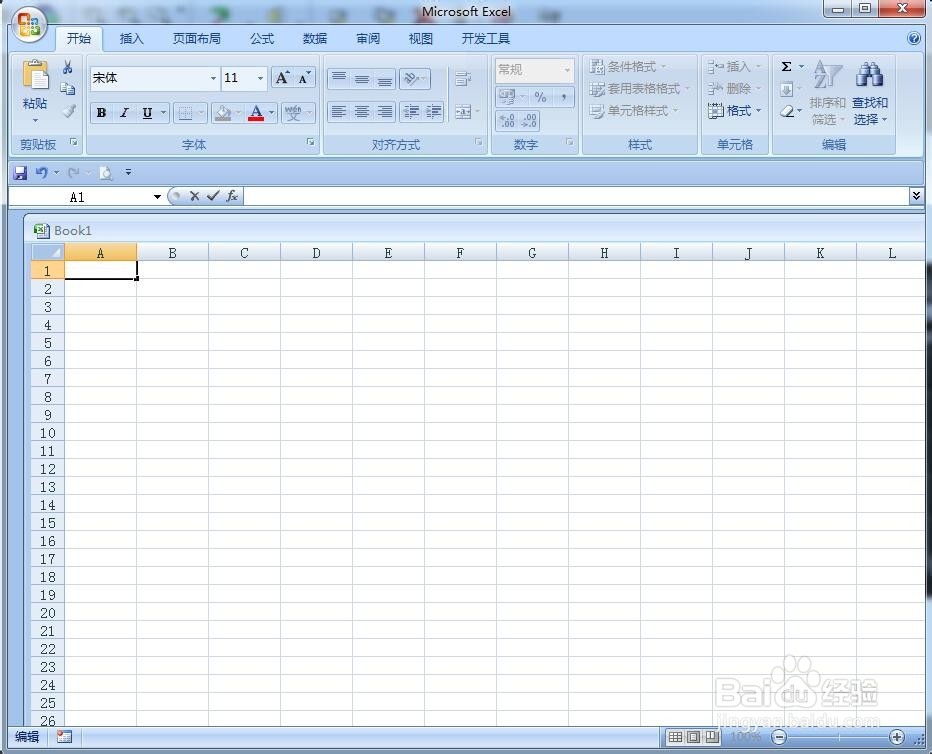Expand the formula bar

tap(916, 195)
